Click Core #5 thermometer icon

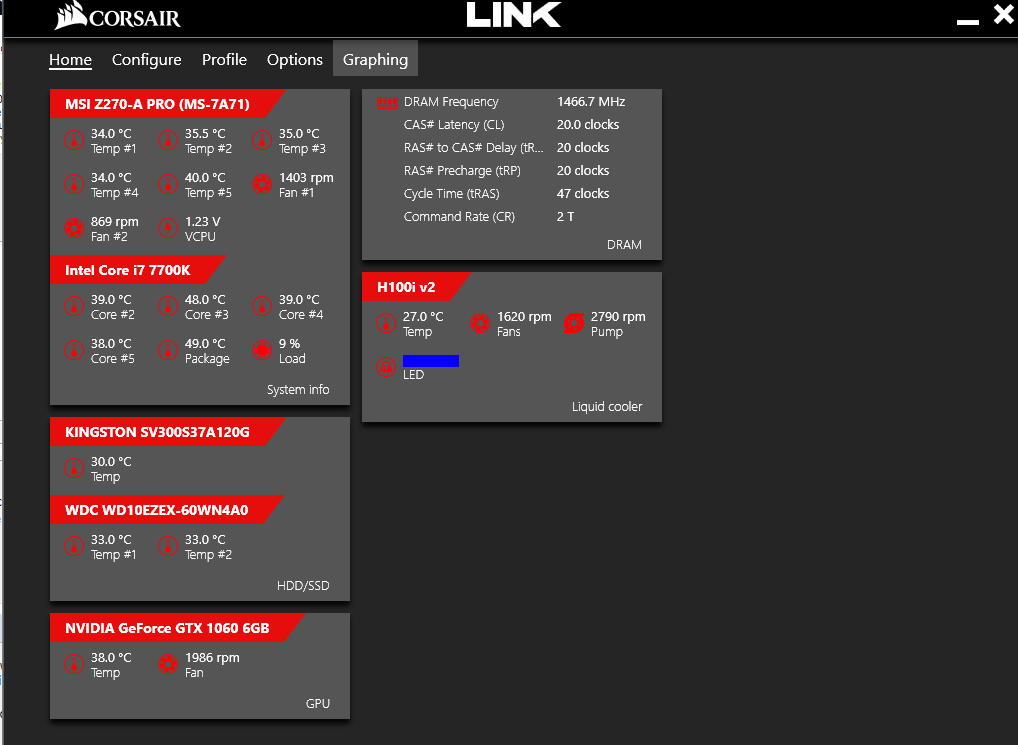(74, 350)
